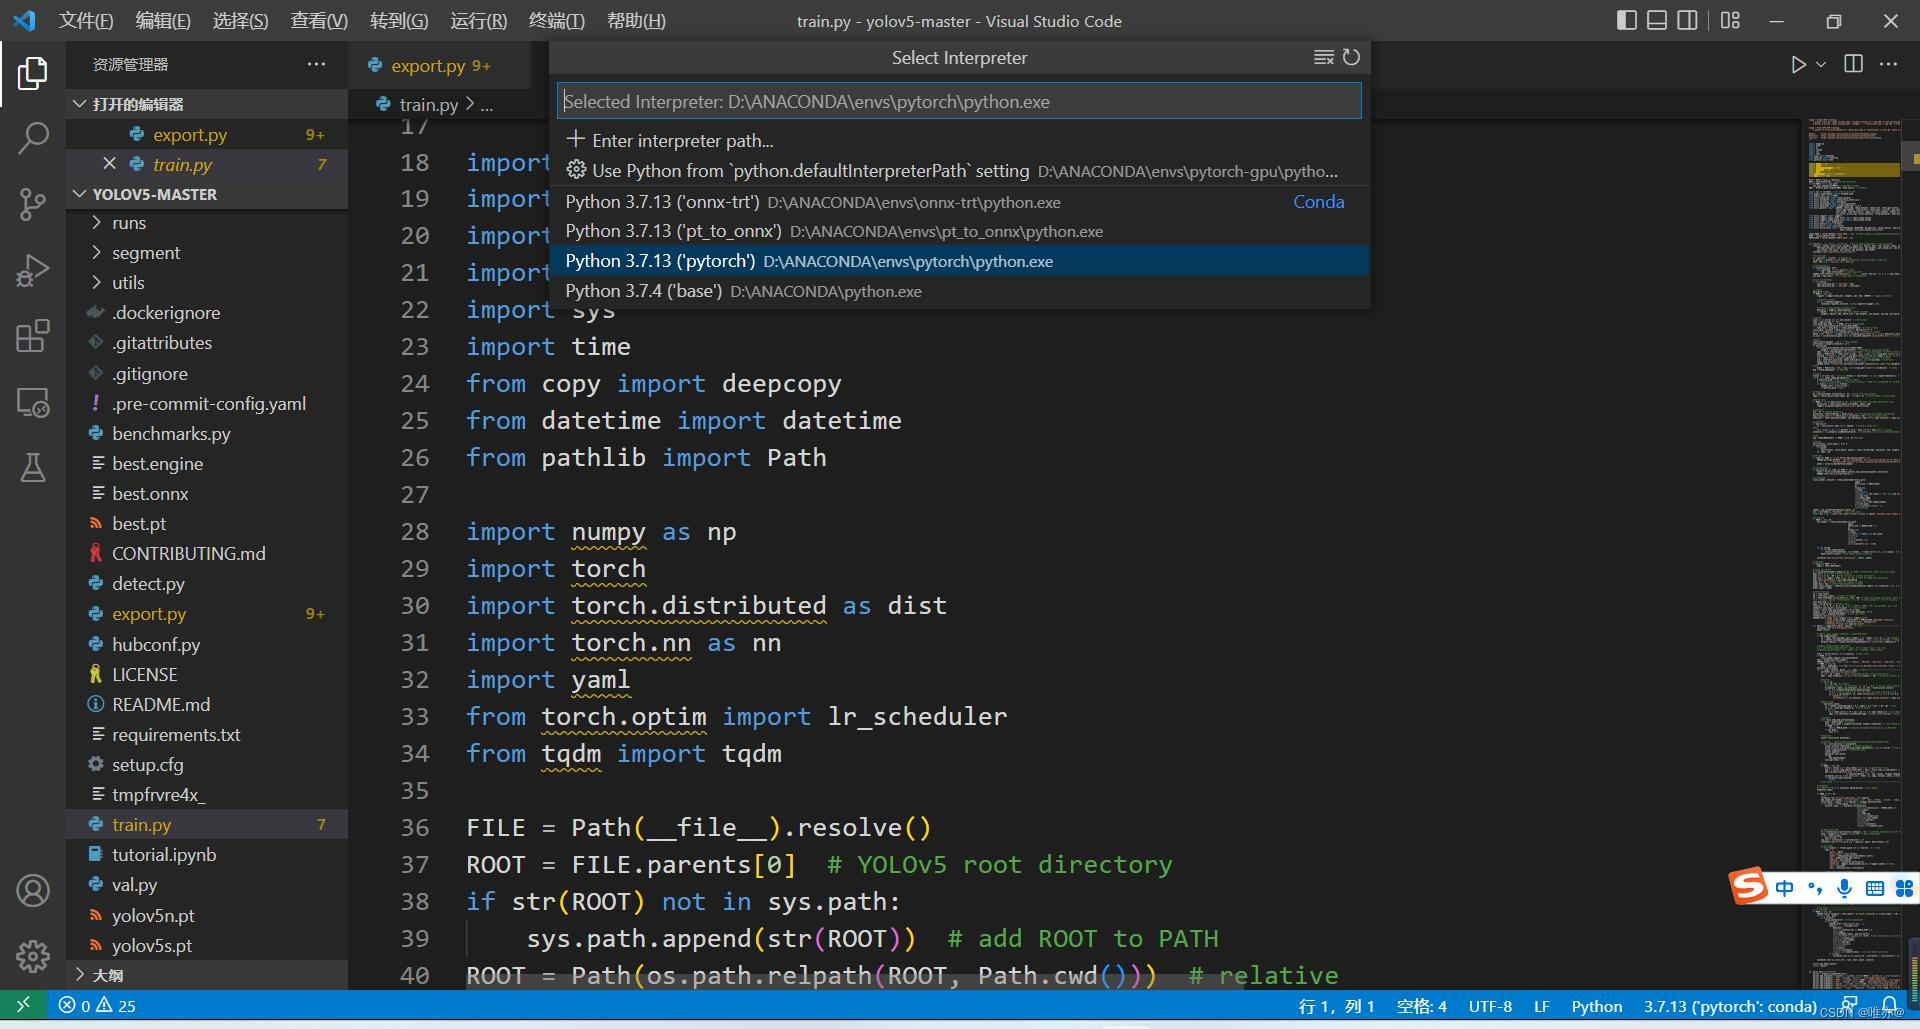Open 运行(R) menu

click(478, 21)
